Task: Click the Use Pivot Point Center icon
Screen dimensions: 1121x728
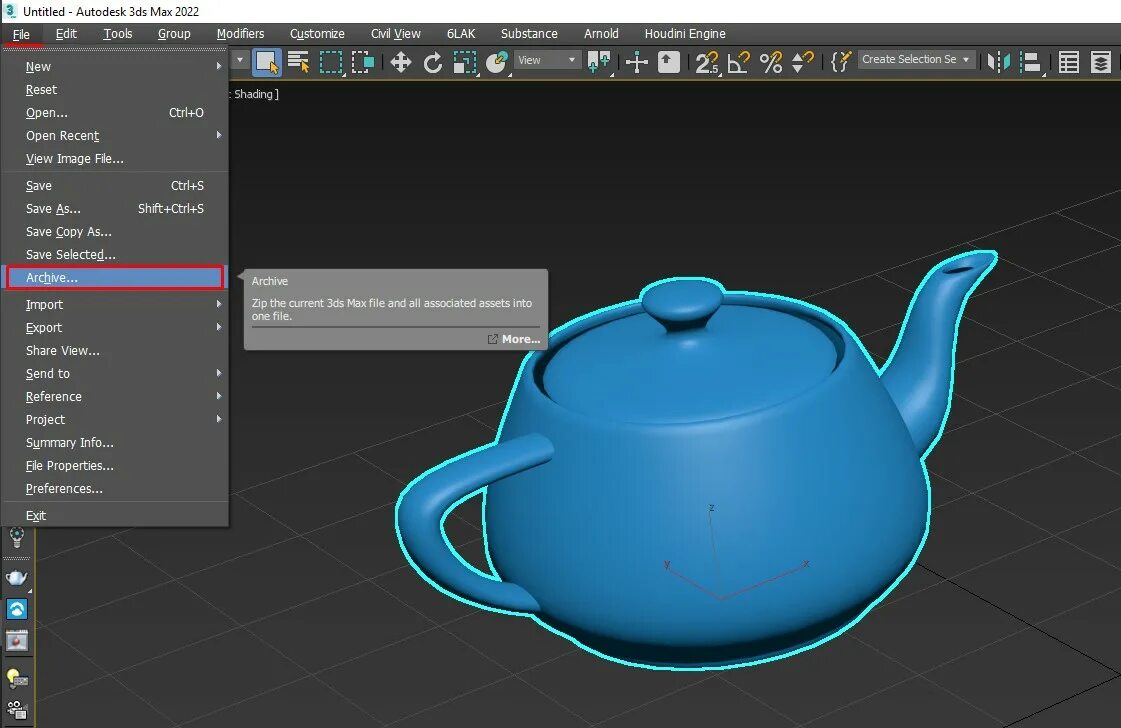Action: [598, 62]
